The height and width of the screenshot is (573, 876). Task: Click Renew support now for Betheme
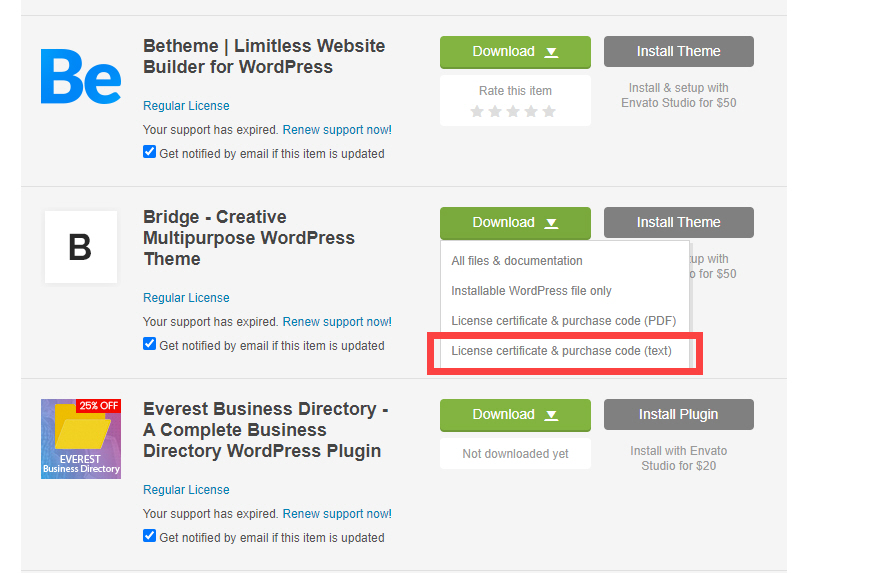(337, 130)
